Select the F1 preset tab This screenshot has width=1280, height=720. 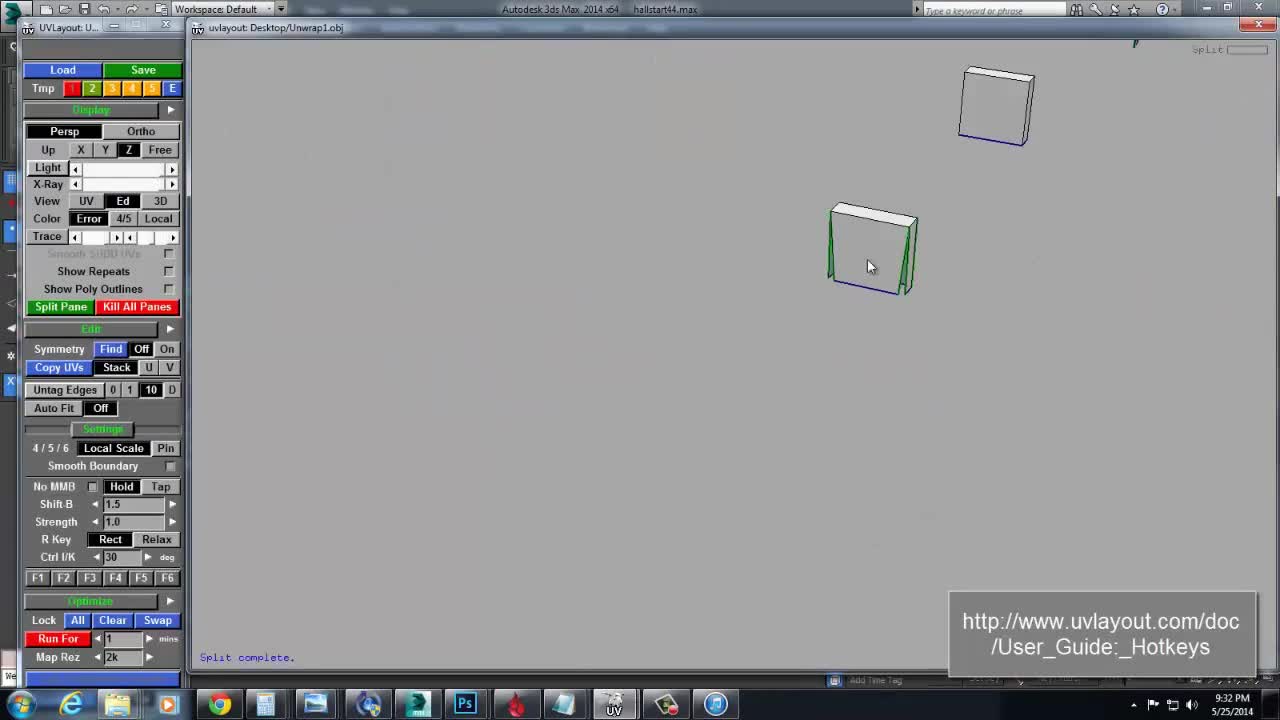point(38,578)
